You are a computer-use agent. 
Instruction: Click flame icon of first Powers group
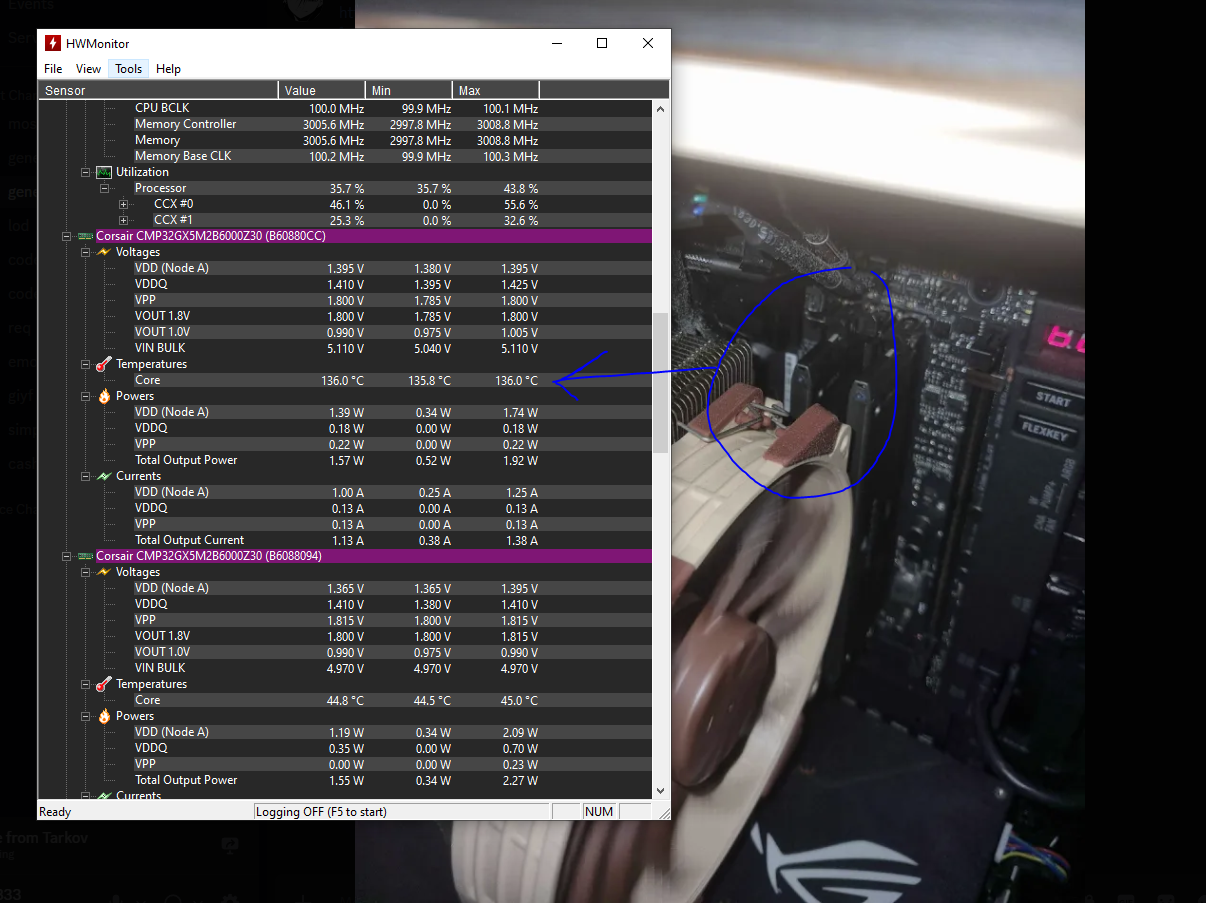[104, 396]
